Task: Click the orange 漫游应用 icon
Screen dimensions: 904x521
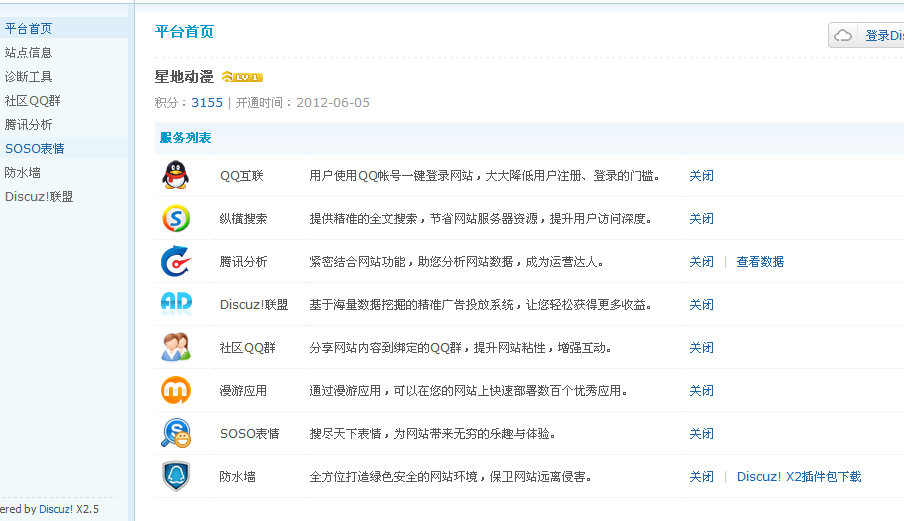Action: 176,390
